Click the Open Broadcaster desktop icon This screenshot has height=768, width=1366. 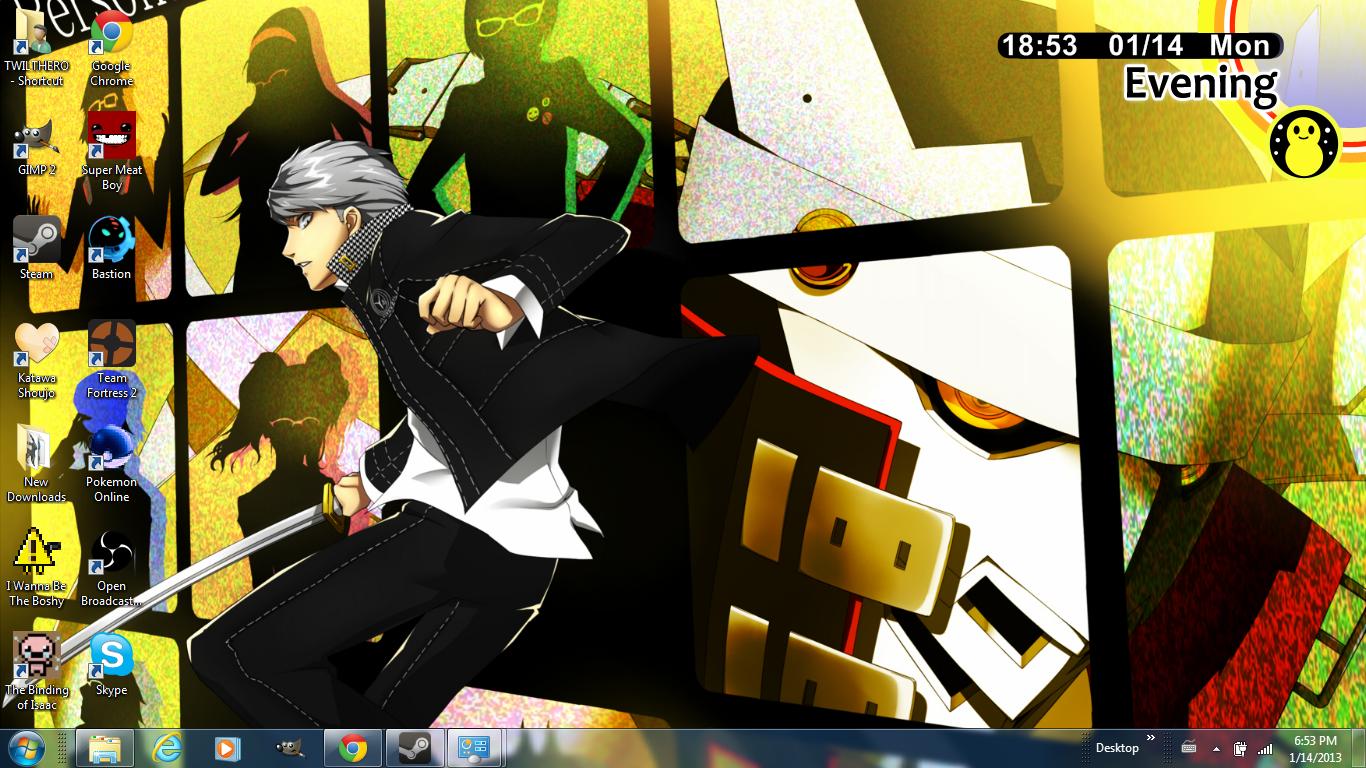click(112, 568)
